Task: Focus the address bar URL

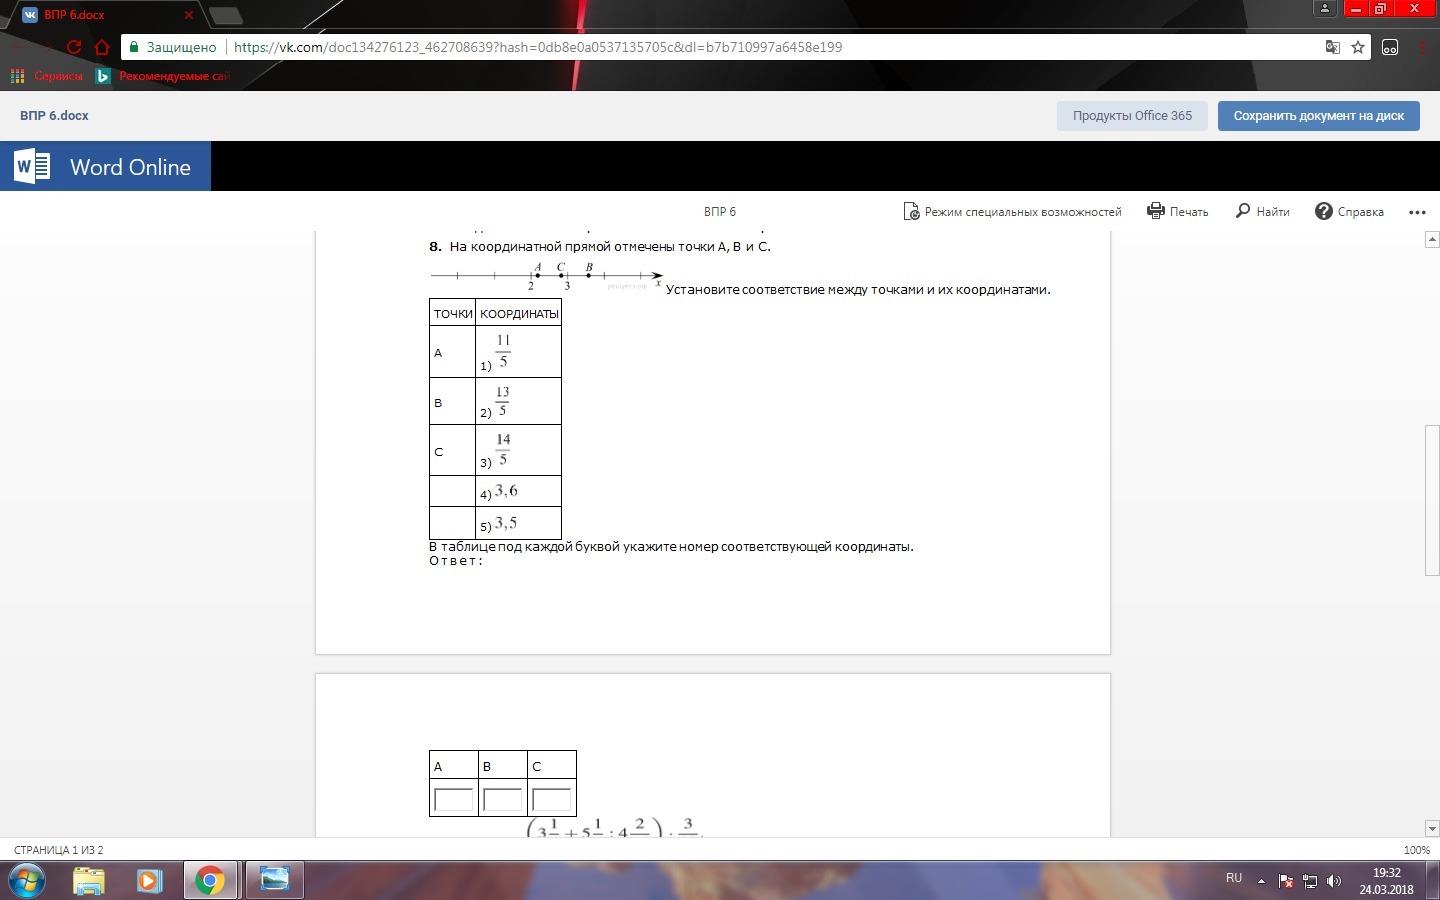Action: pyautogui.click(x=538, y=47)
